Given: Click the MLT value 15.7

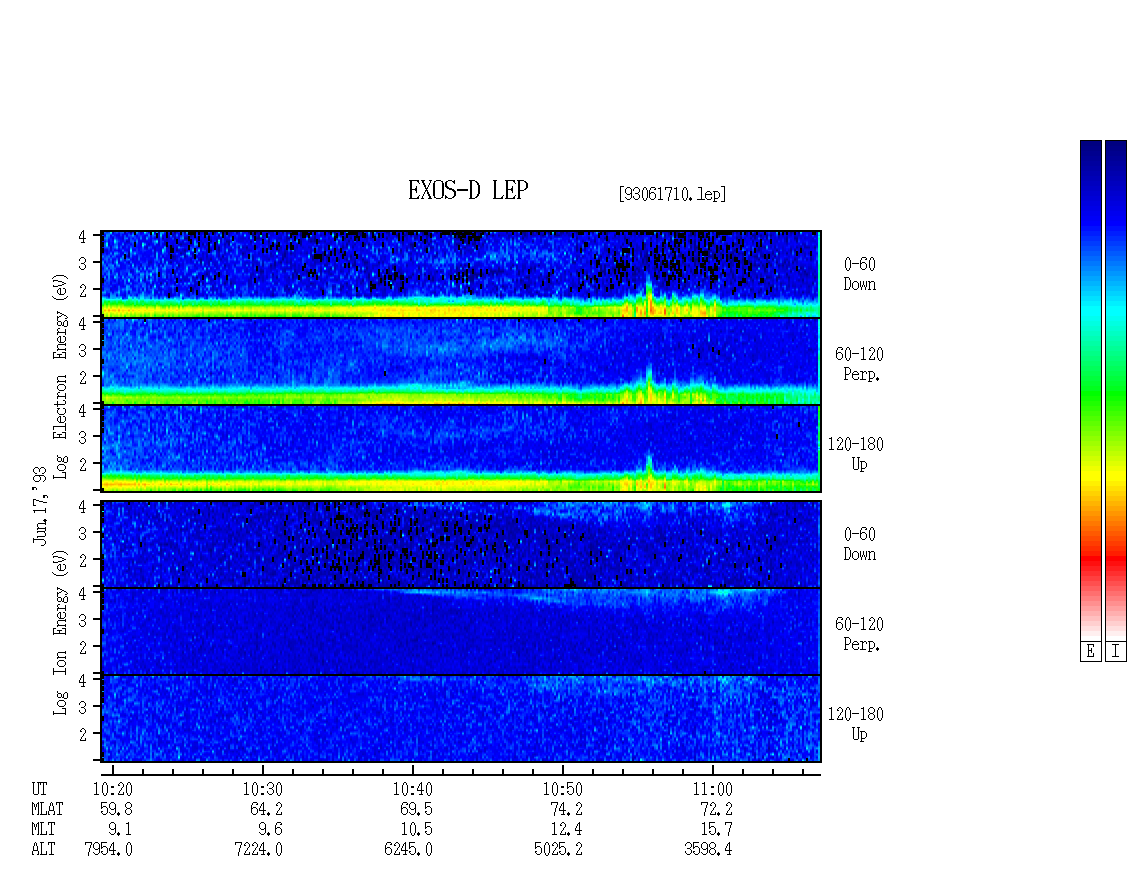Looking at the screenshot, I should pos(716,830).
